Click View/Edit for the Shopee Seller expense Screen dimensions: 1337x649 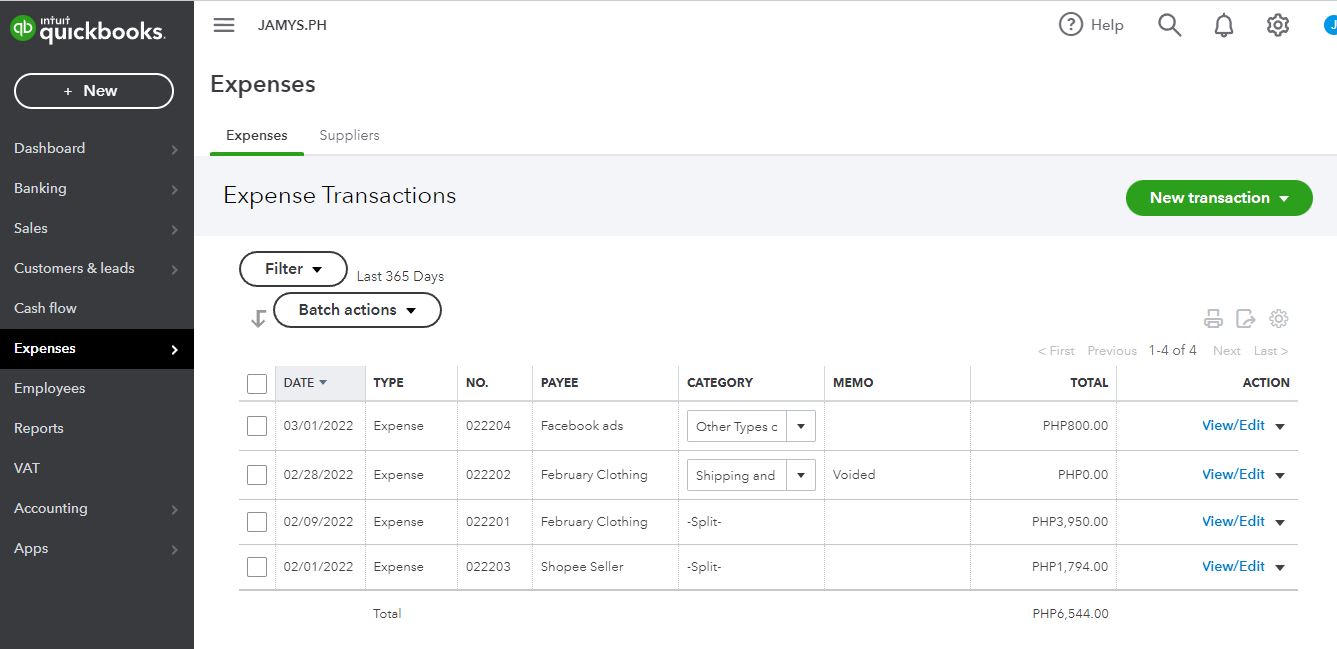(x=1233, y=566)
